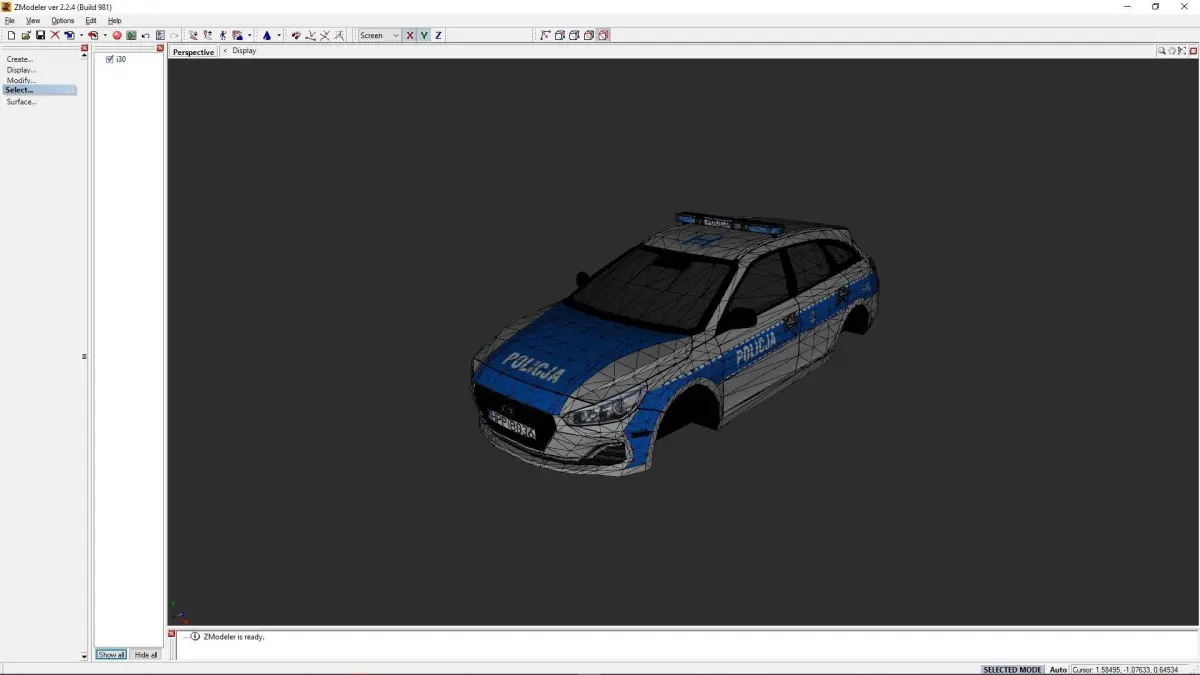Click the Save floppy disk icon
Screen dimensions: 1200x675
pyautogui.click(x=40, y=35)
